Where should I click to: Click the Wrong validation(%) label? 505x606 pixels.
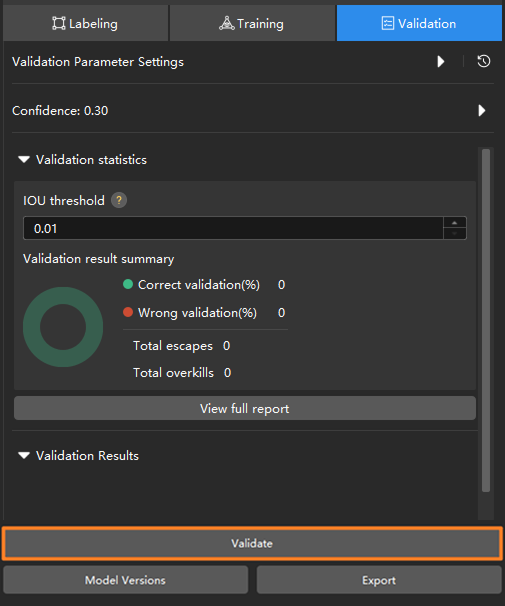point(197,313)
